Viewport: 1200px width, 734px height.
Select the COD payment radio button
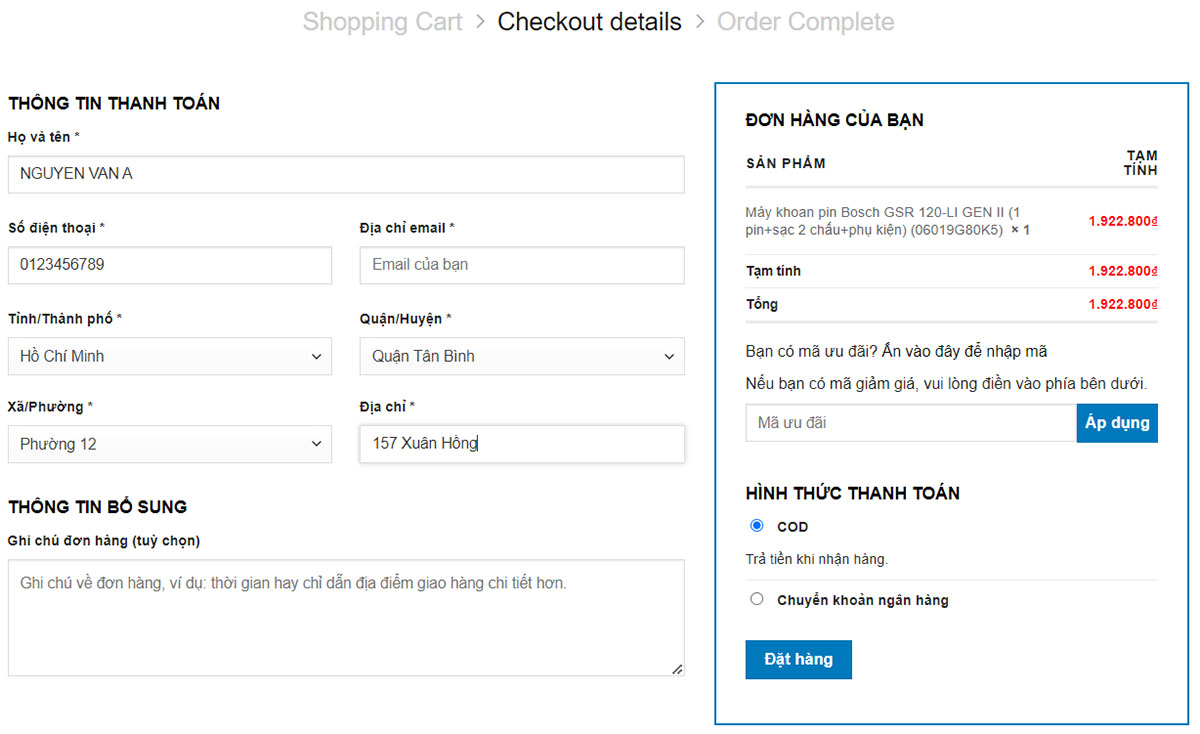(757, 526)
